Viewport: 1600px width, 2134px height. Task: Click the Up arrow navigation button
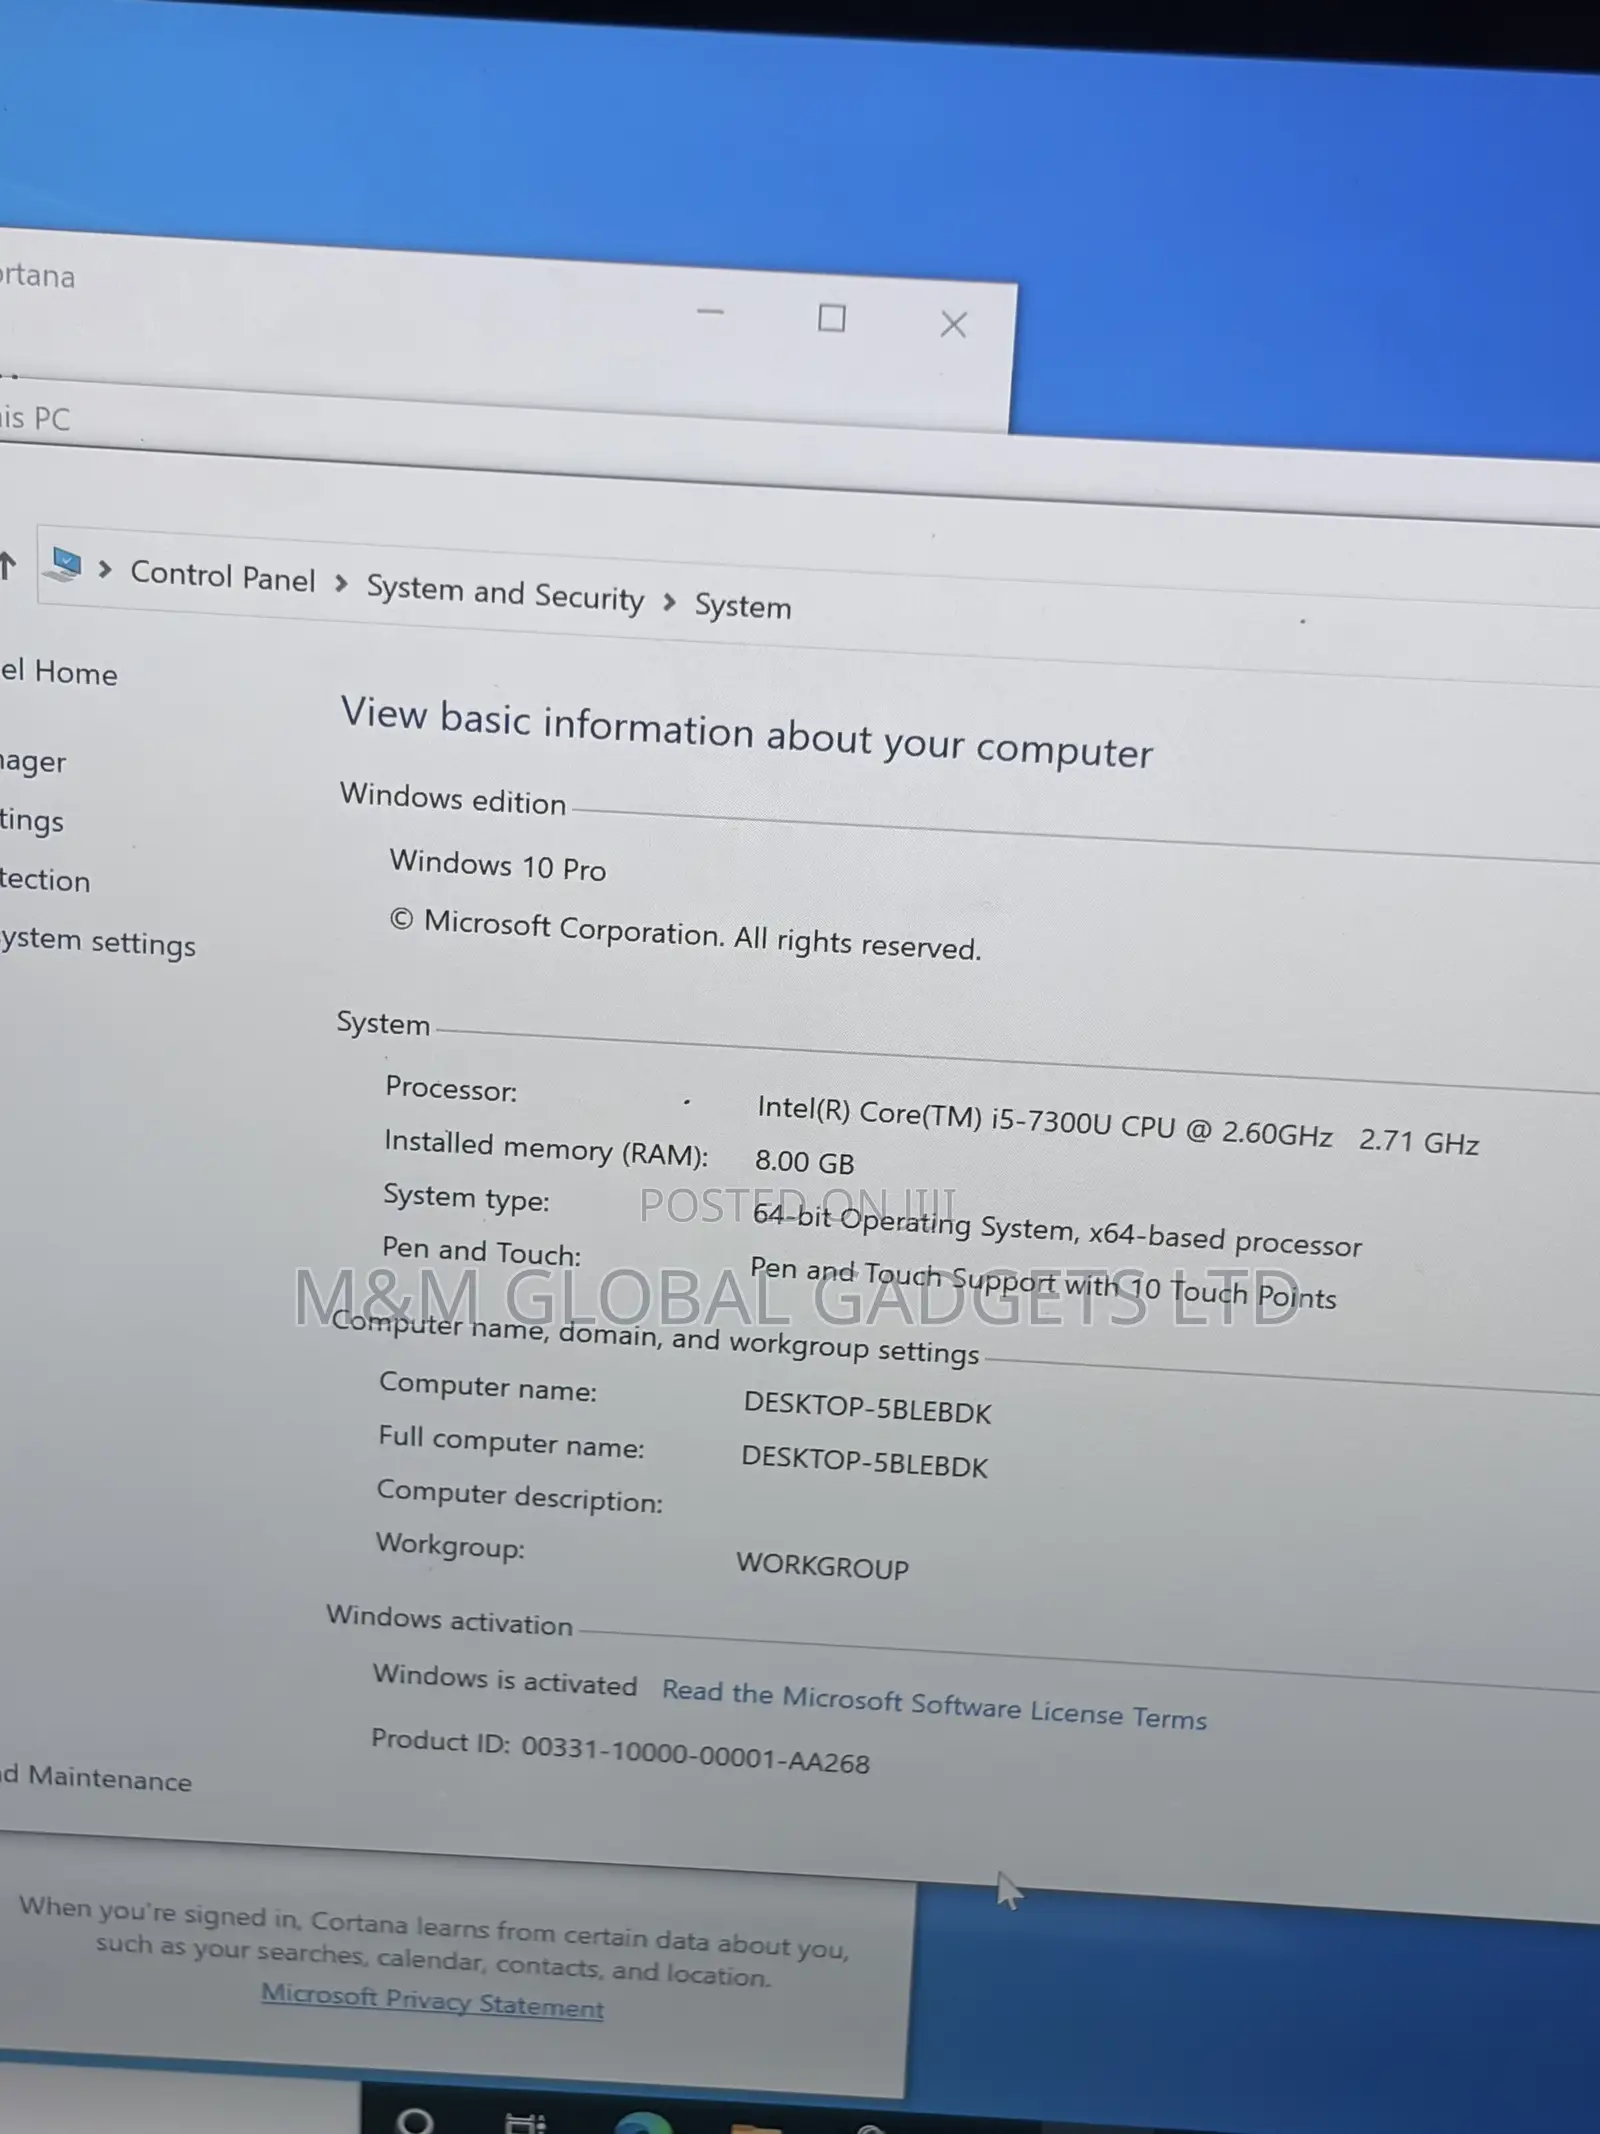tap(6, 565)
